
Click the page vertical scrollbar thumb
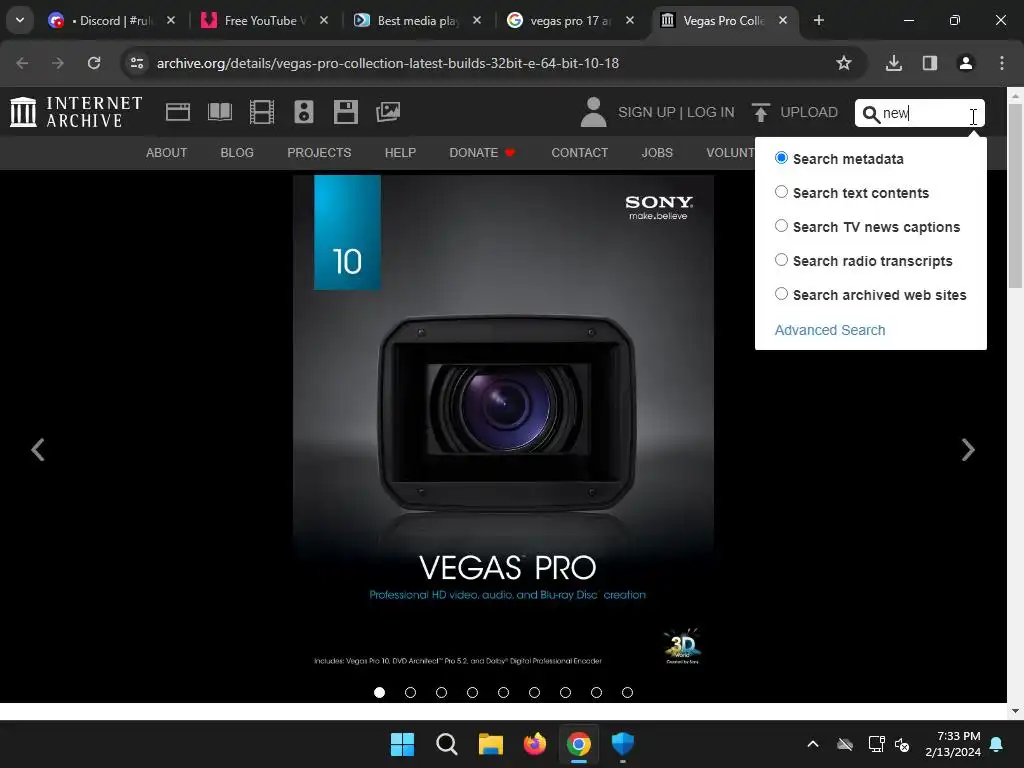pyautogui.click(x=1016, y=196)
